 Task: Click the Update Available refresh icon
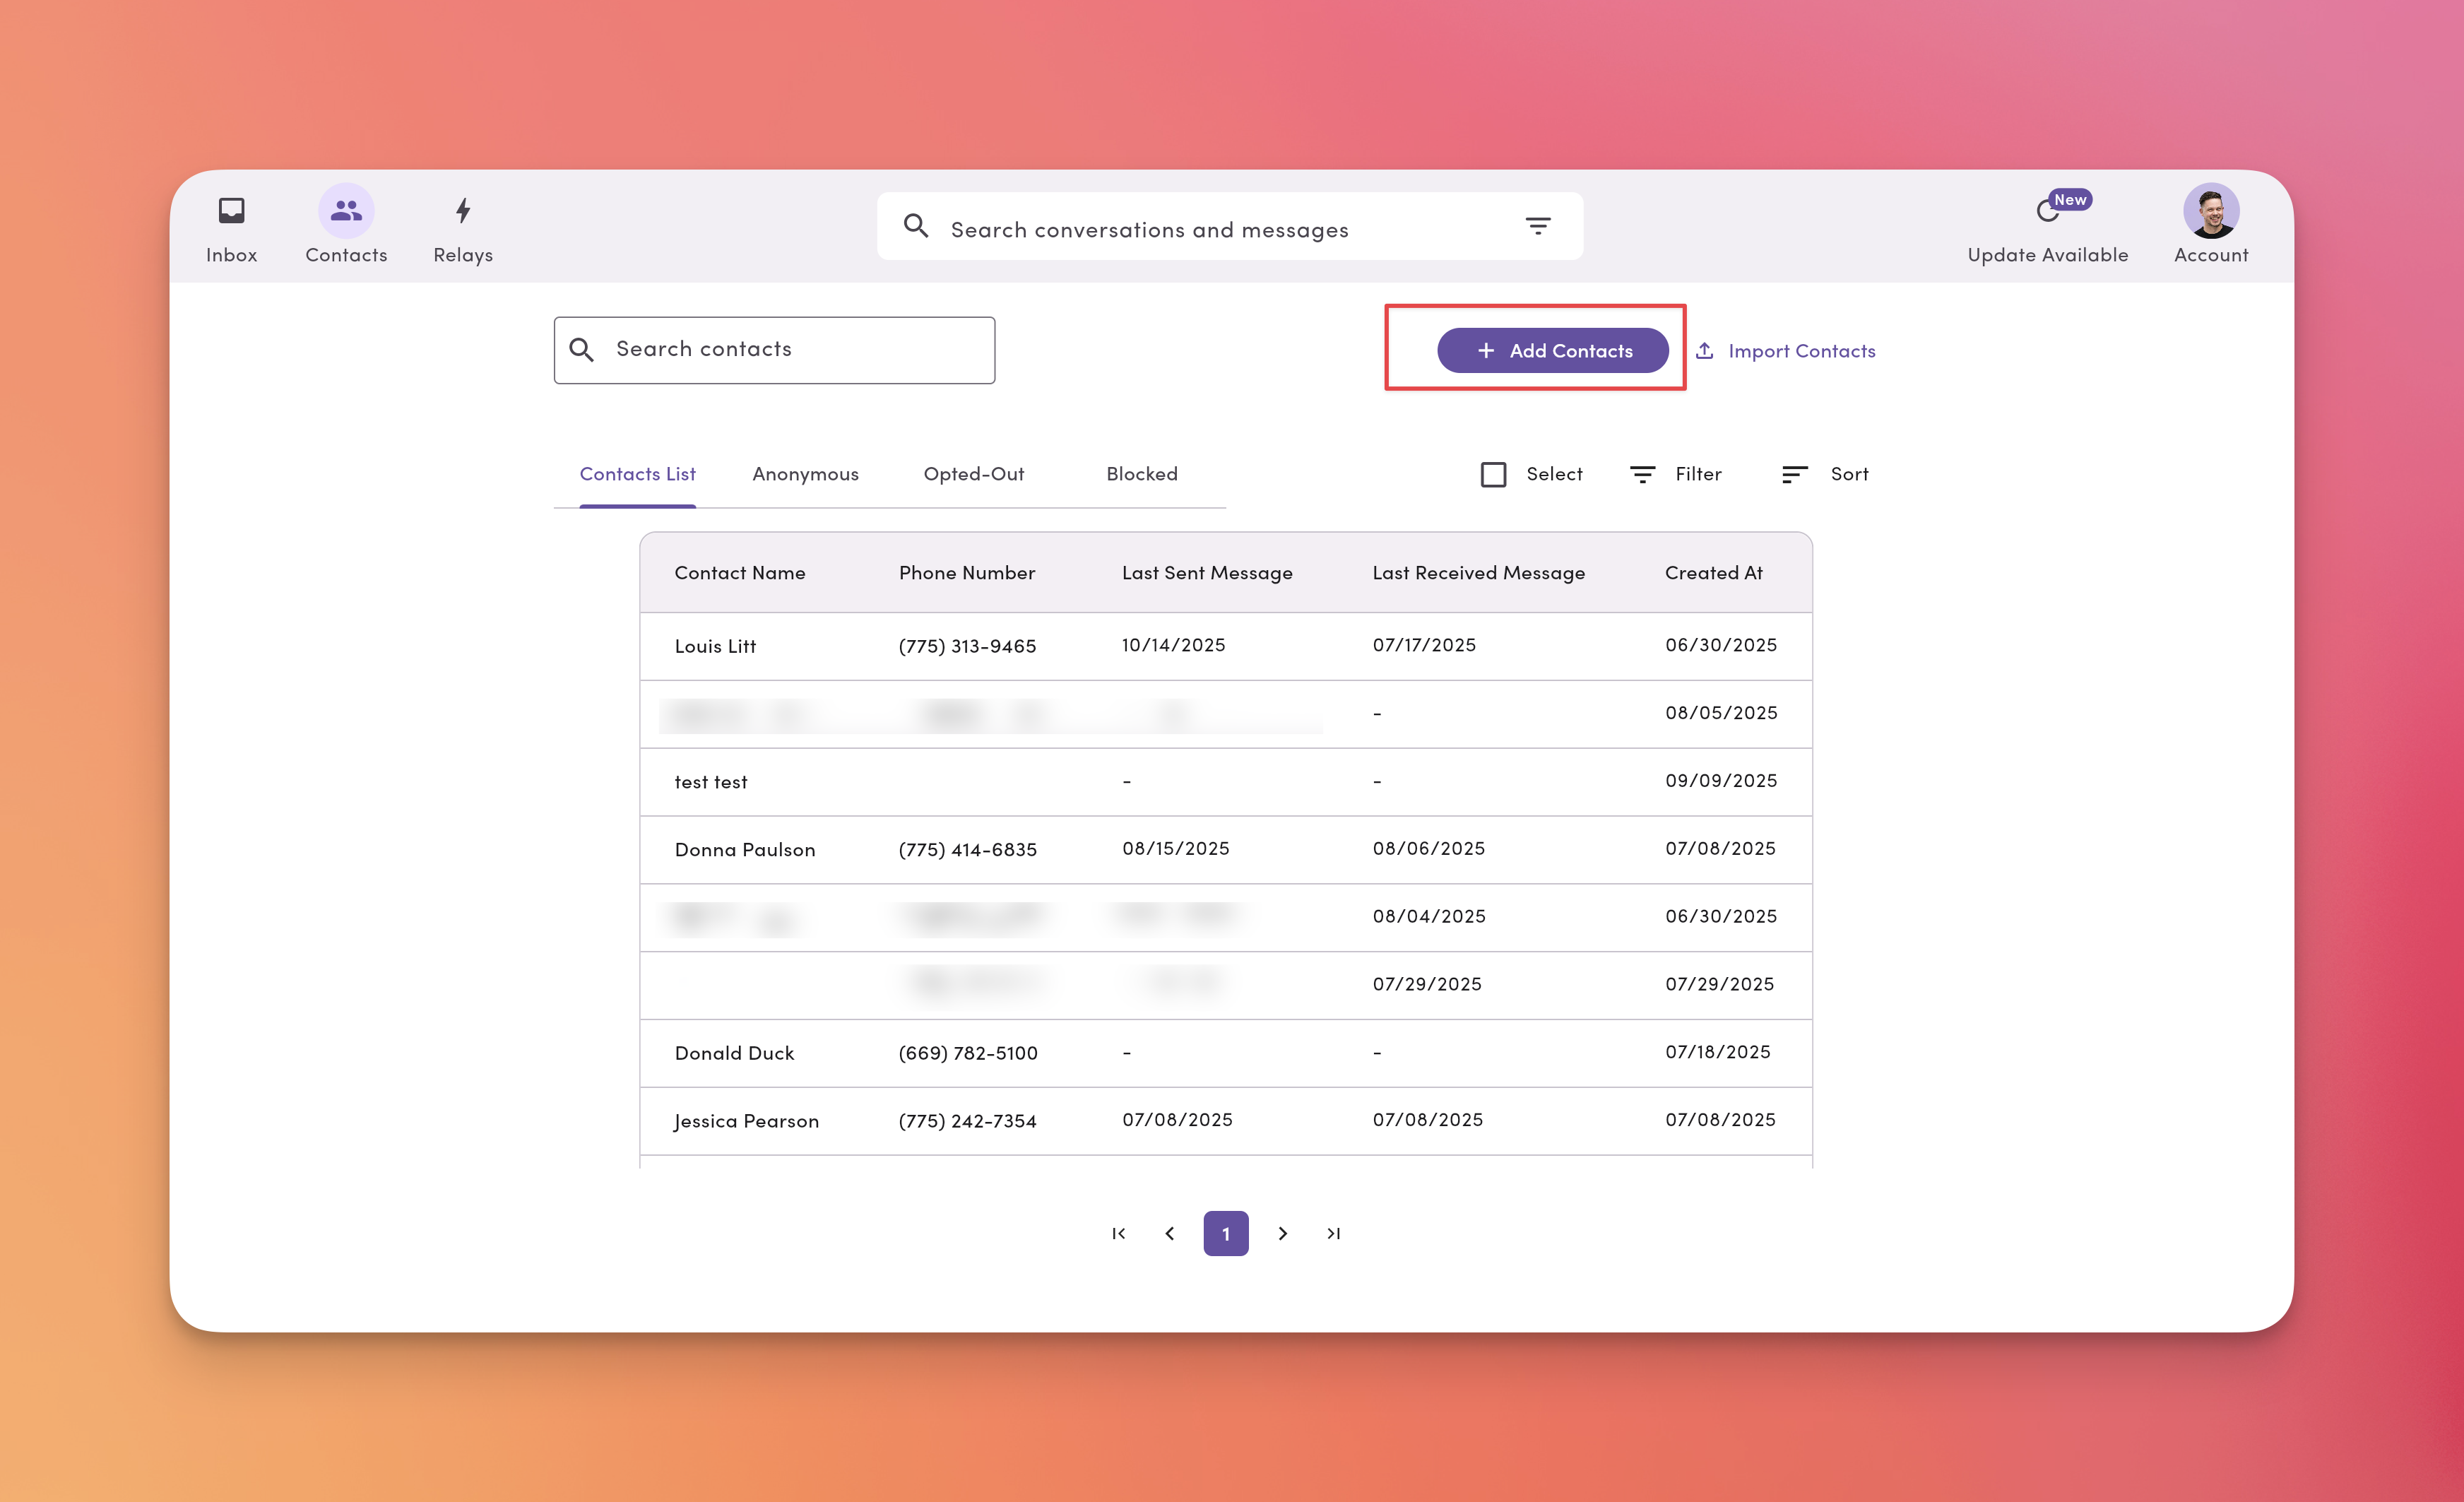(2047, 211)
